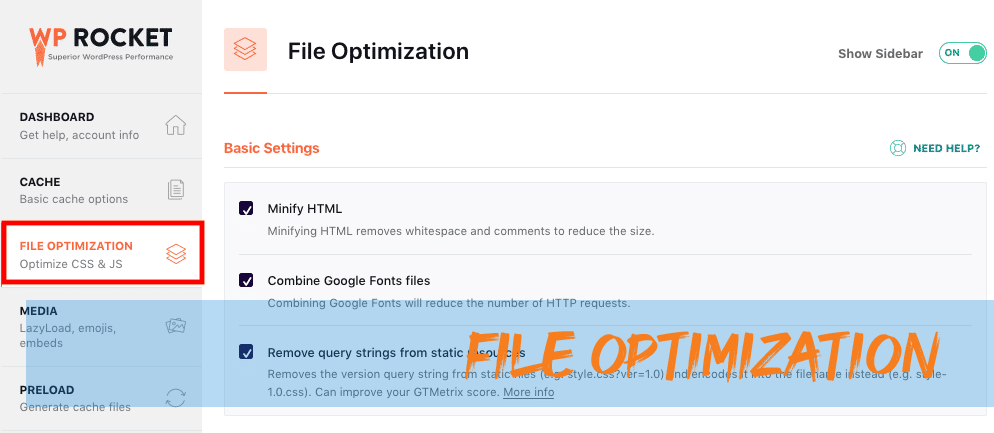994x433 pixels.
Task: Click the File Optimization header stack icon
Action: tap(245, 49)
